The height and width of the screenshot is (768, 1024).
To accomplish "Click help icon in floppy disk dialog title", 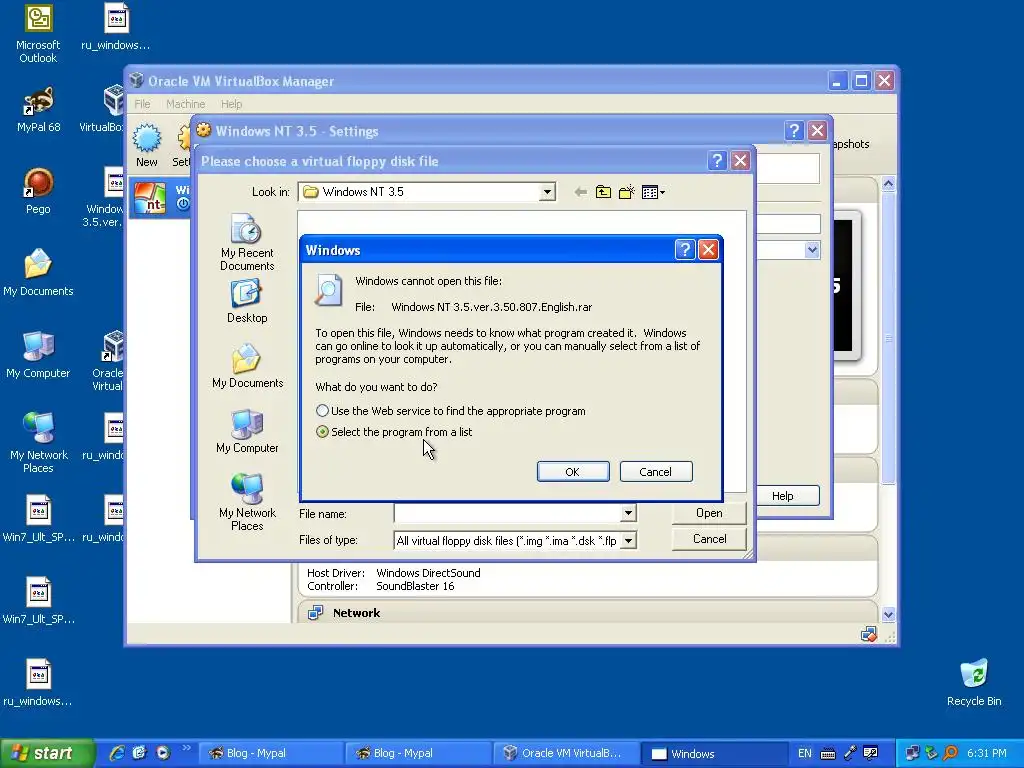I will 716,161.
